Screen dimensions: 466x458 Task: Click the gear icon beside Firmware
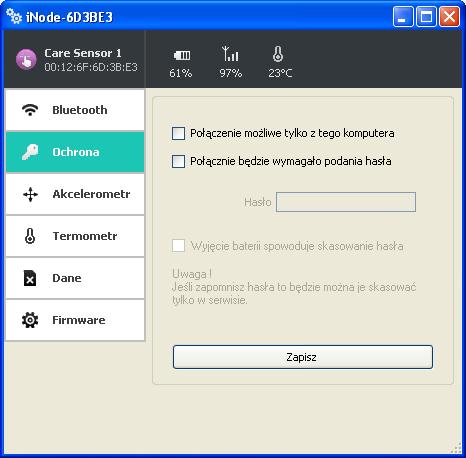[x=30, y=320]
